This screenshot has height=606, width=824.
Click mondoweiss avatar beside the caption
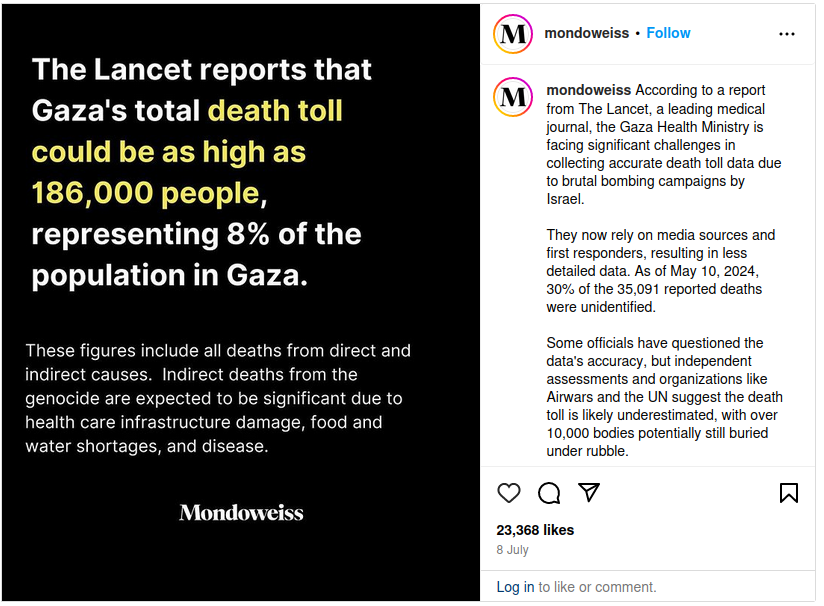(513, 97)
